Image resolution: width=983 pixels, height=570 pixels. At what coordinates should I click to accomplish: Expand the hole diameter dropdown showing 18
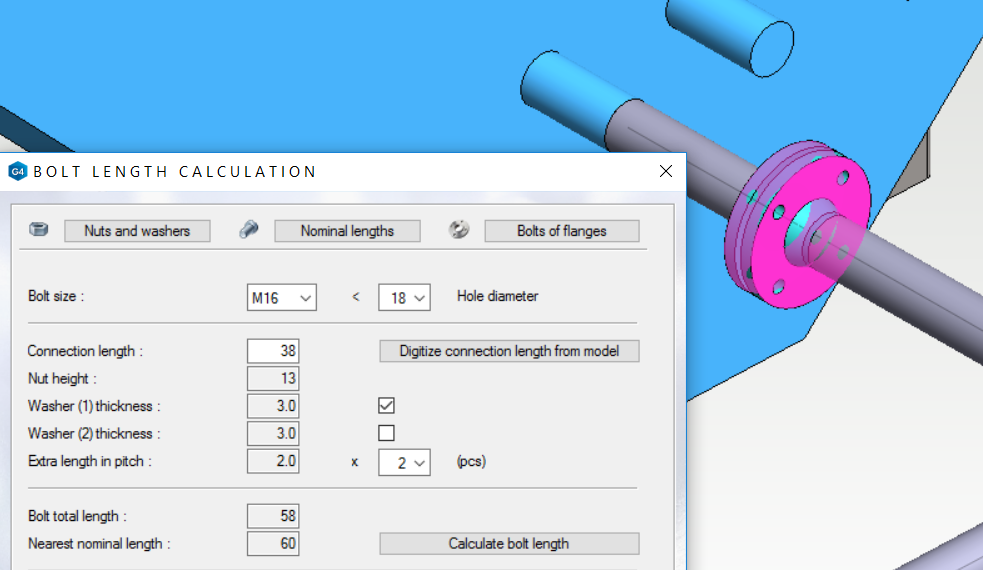point(404,297)
